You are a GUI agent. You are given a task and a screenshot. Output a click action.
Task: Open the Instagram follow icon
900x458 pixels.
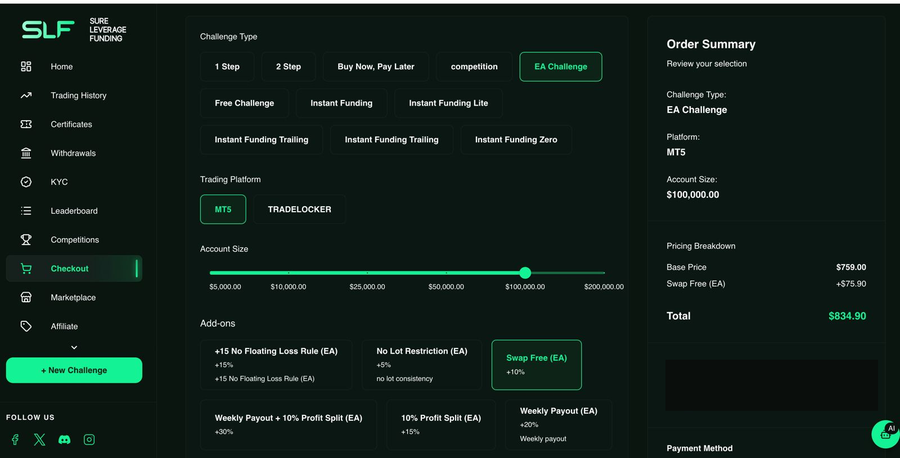[x=89, y=440]
